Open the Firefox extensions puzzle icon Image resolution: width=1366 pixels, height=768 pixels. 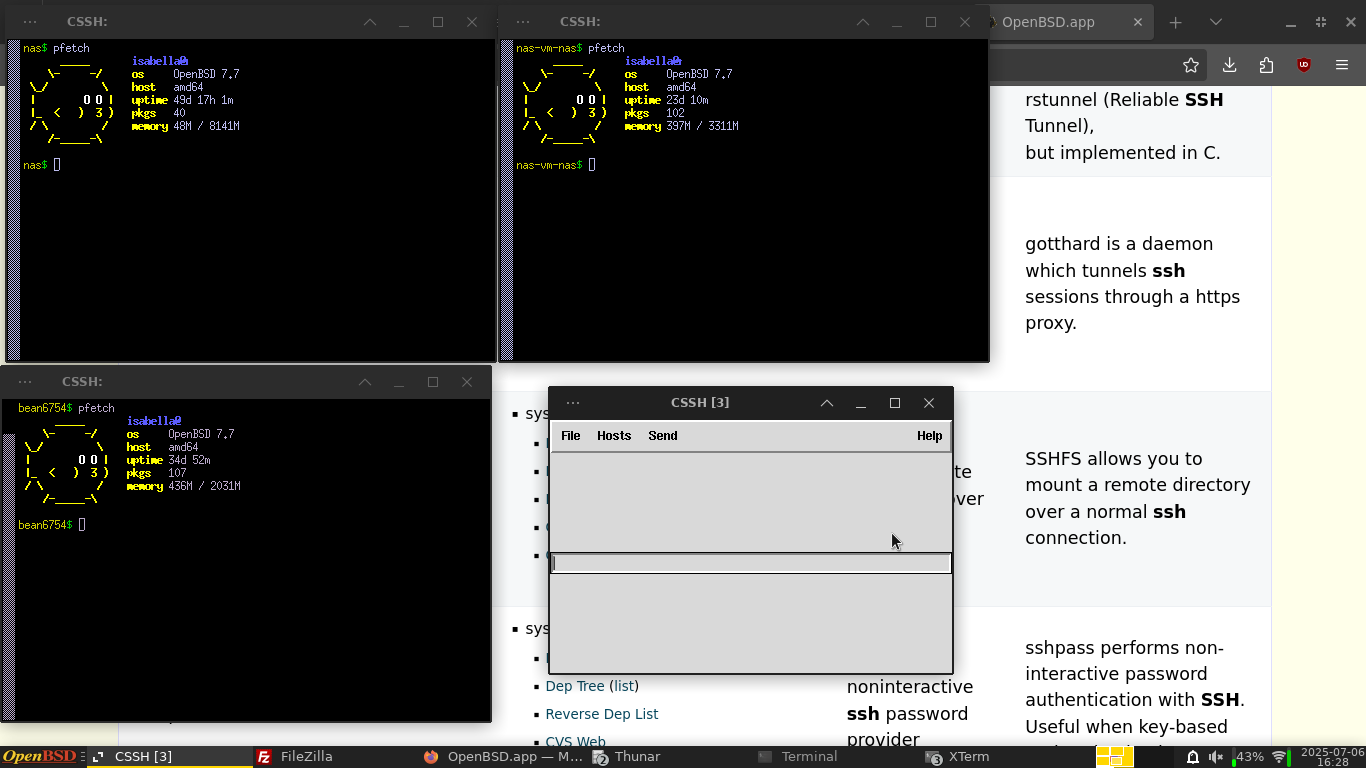[1267, 65]
